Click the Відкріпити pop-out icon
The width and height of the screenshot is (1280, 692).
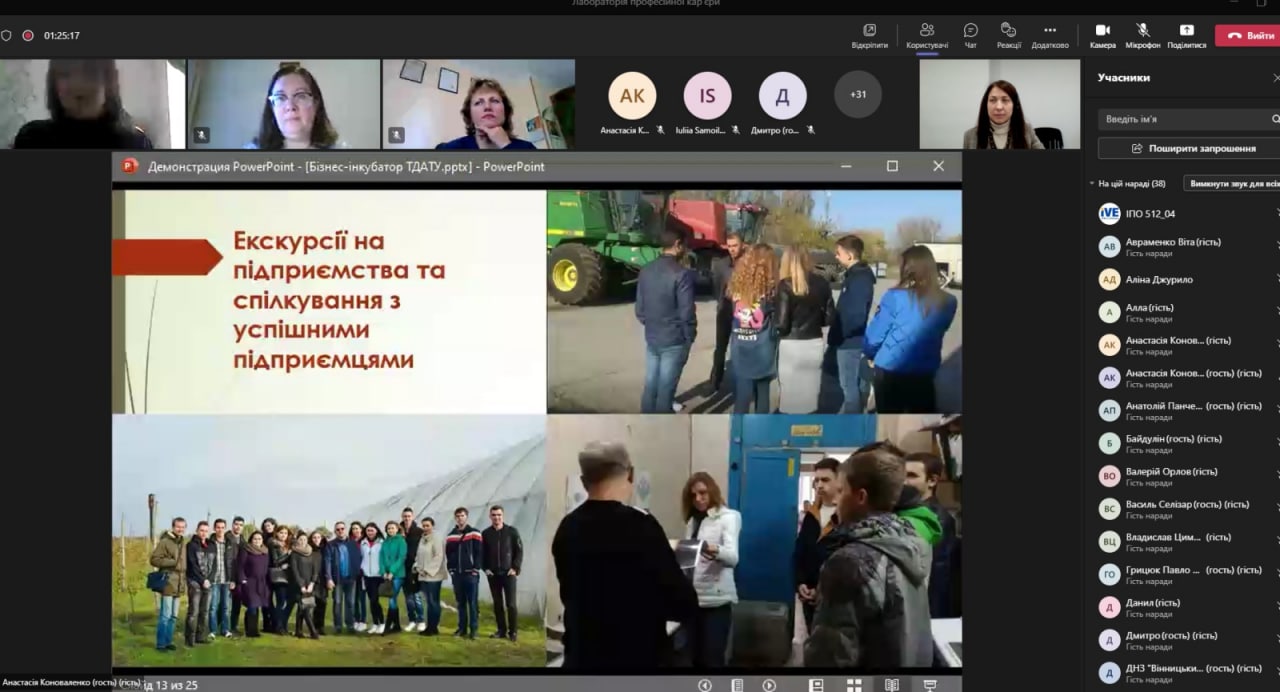click(869, 35)
